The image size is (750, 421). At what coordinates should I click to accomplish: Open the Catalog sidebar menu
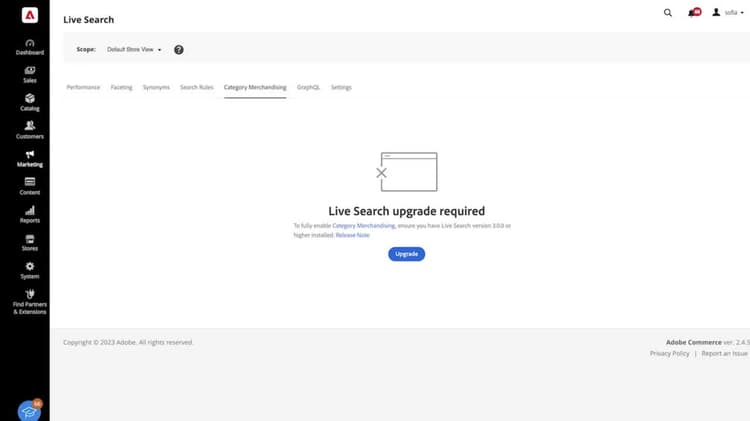30,102
